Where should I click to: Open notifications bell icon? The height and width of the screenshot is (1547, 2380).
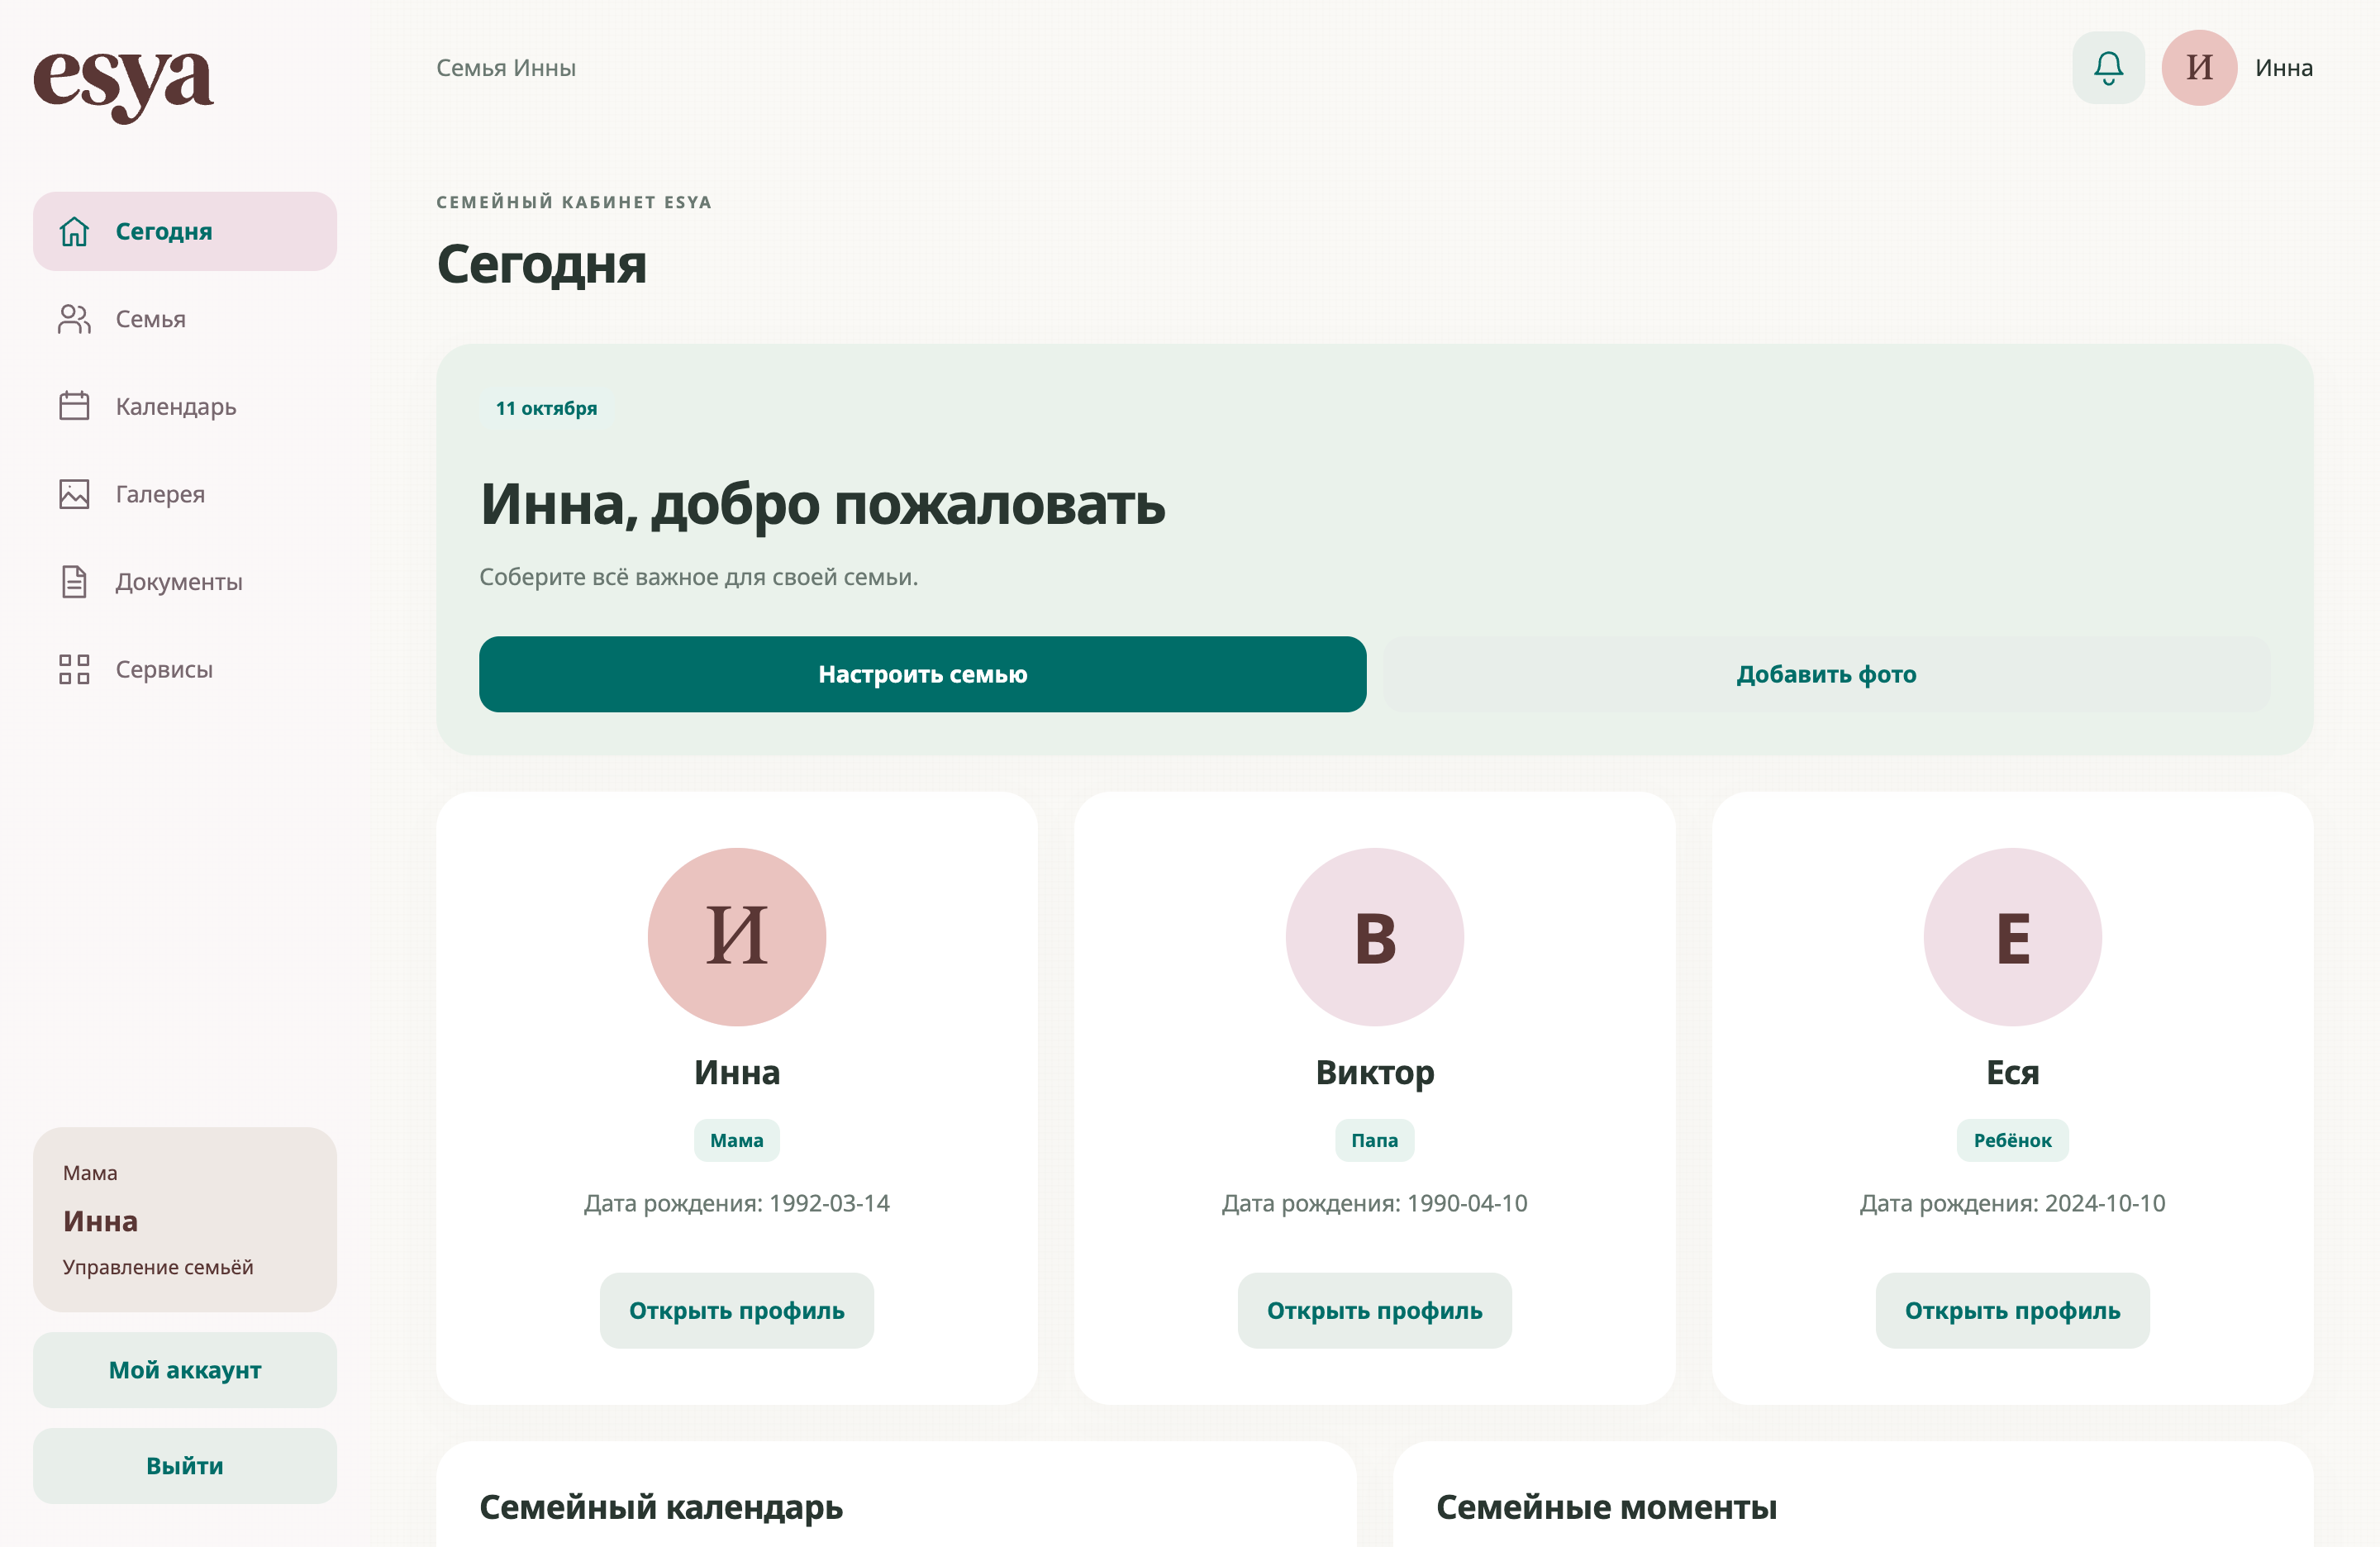[x=2108, y=68]
